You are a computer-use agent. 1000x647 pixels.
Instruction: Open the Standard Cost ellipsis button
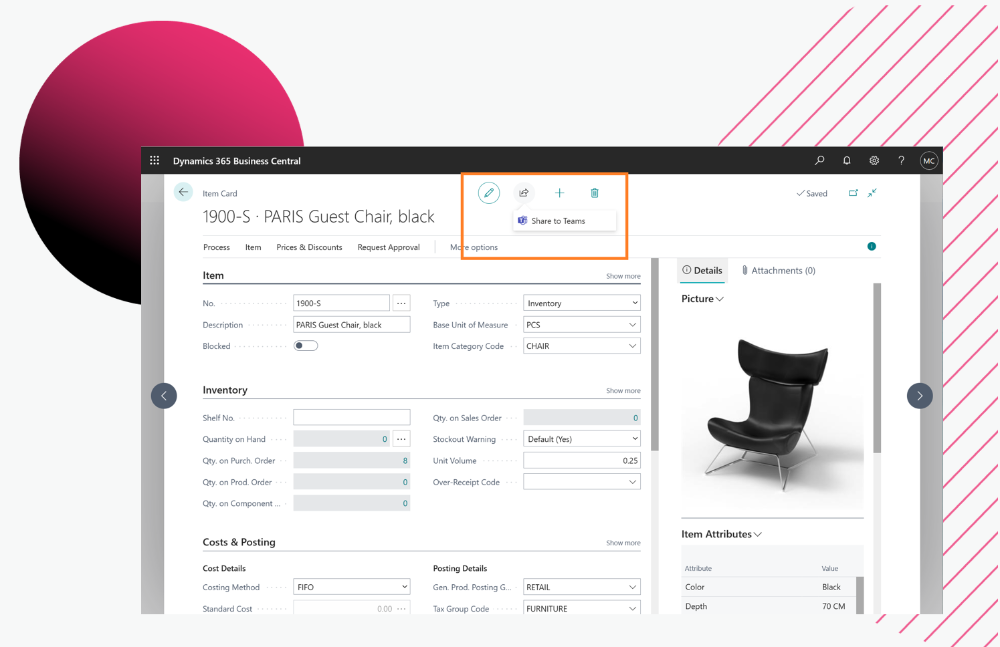(401, 609)
